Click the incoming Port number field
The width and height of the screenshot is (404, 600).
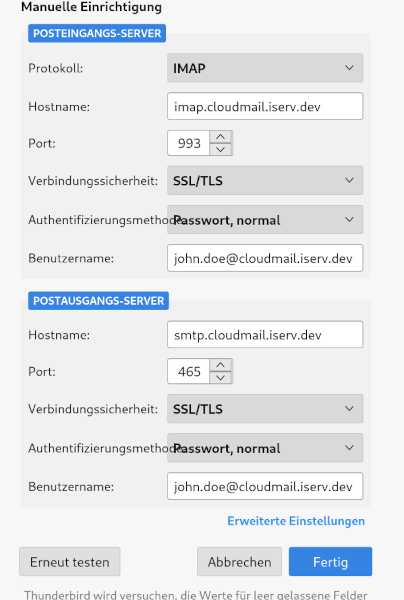point(189,143)
